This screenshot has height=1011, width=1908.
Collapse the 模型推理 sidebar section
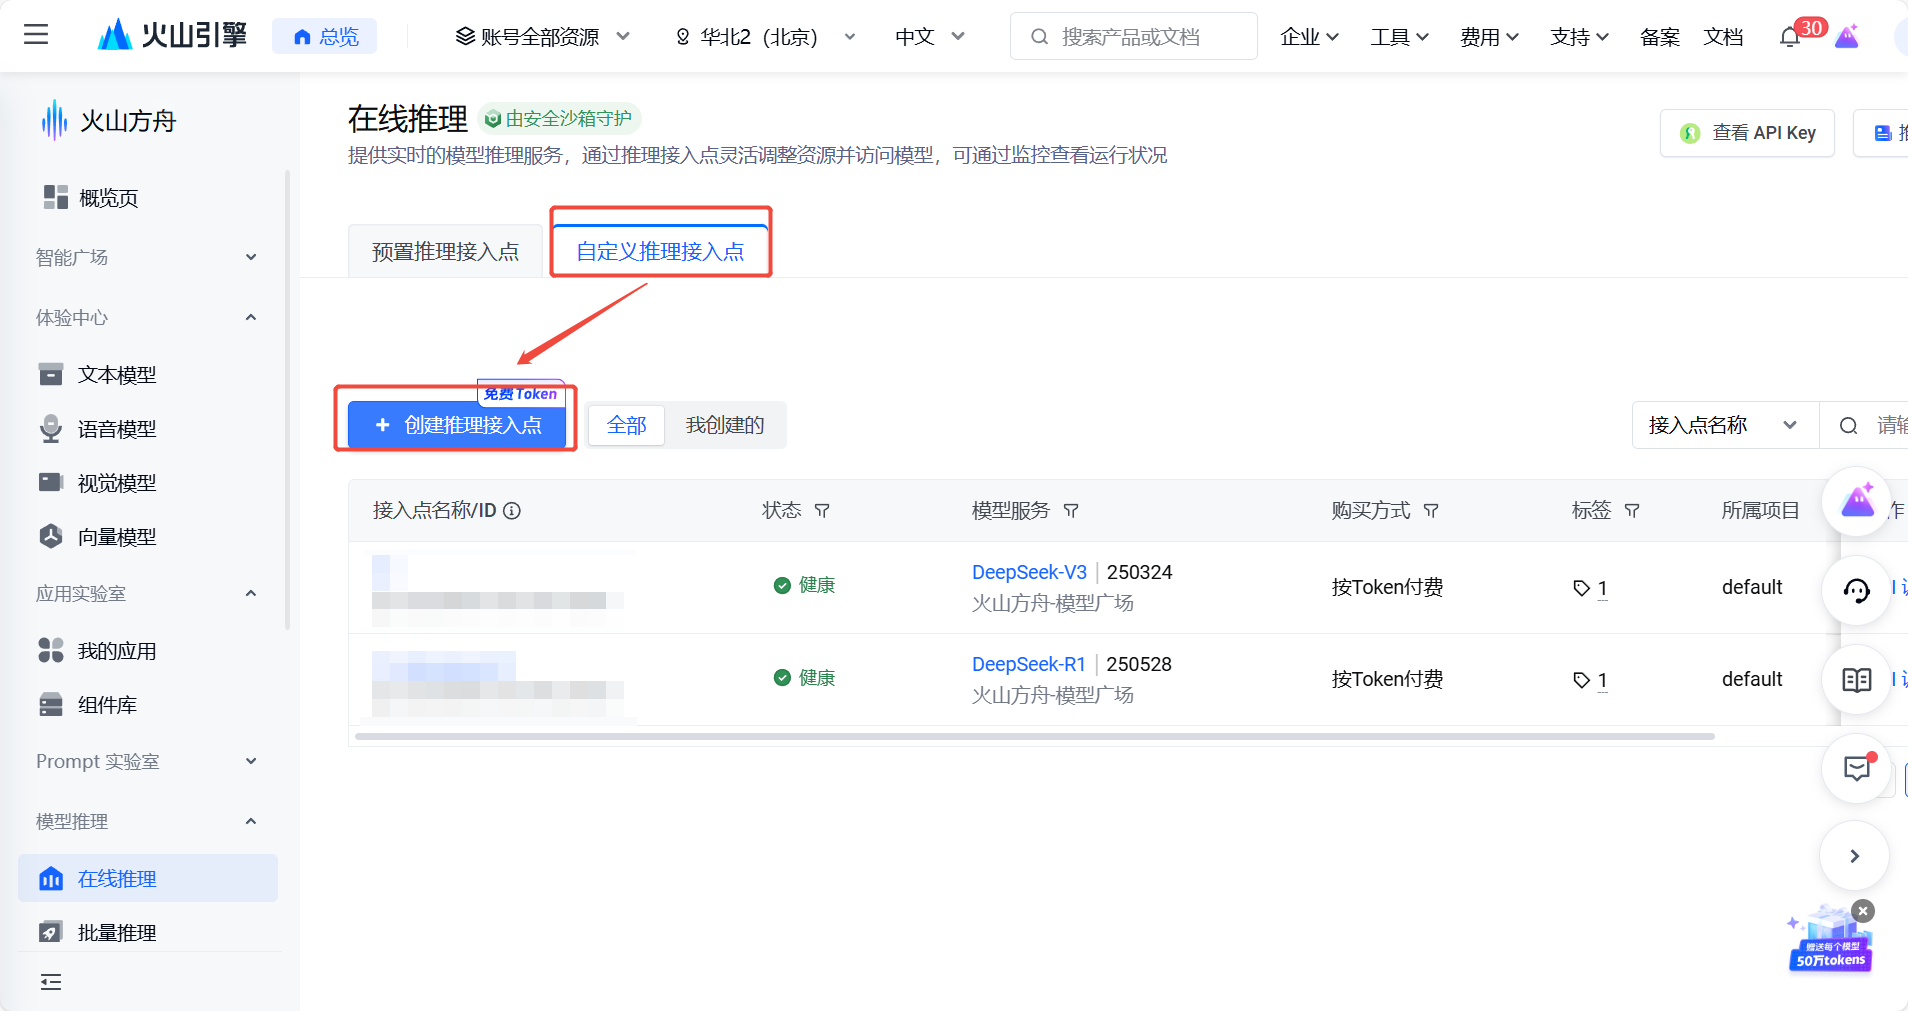click(x=148, y=821)
